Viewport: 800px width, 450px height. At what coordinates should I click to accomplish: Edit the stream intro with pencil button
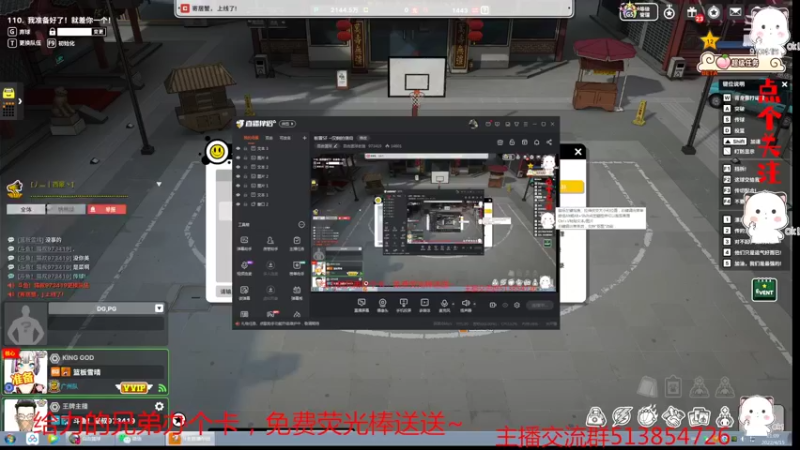pyautogui.click(x=328, y=146)
